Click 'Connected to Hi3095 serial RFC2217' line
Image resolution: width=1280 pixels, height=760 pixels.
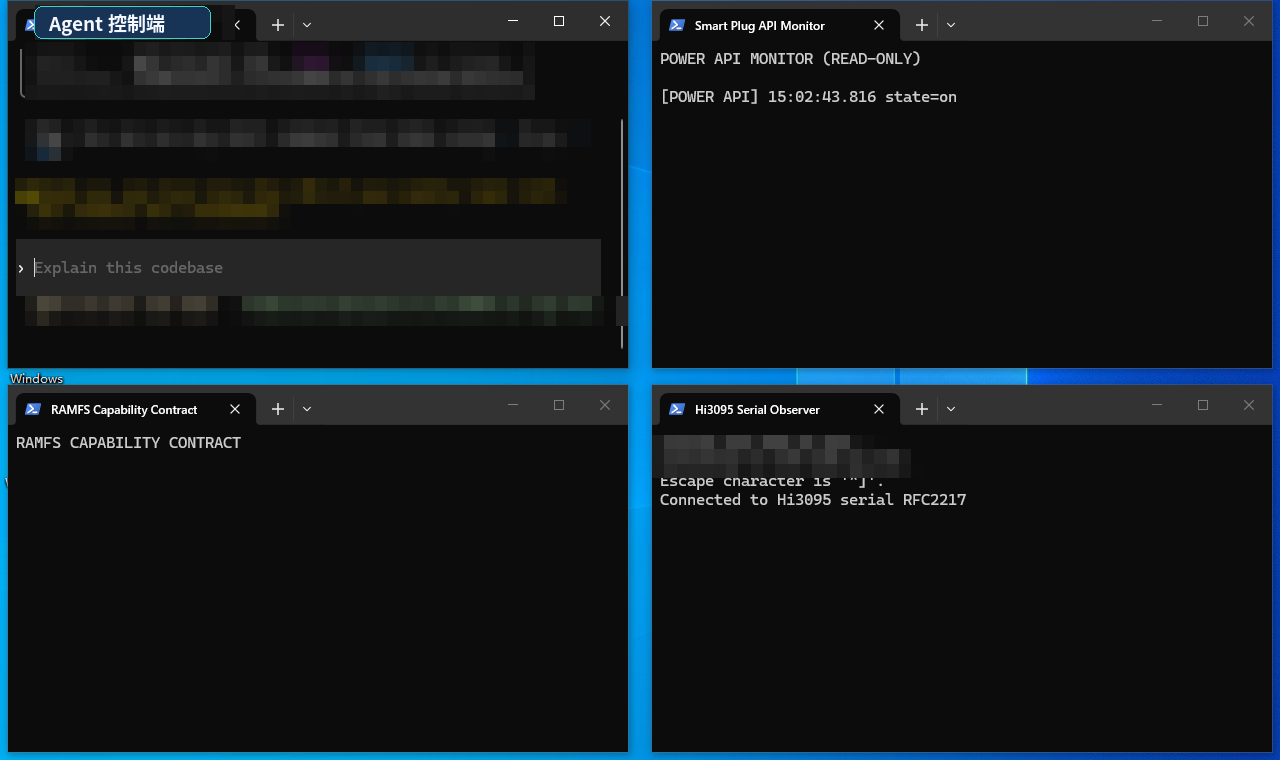813,500
